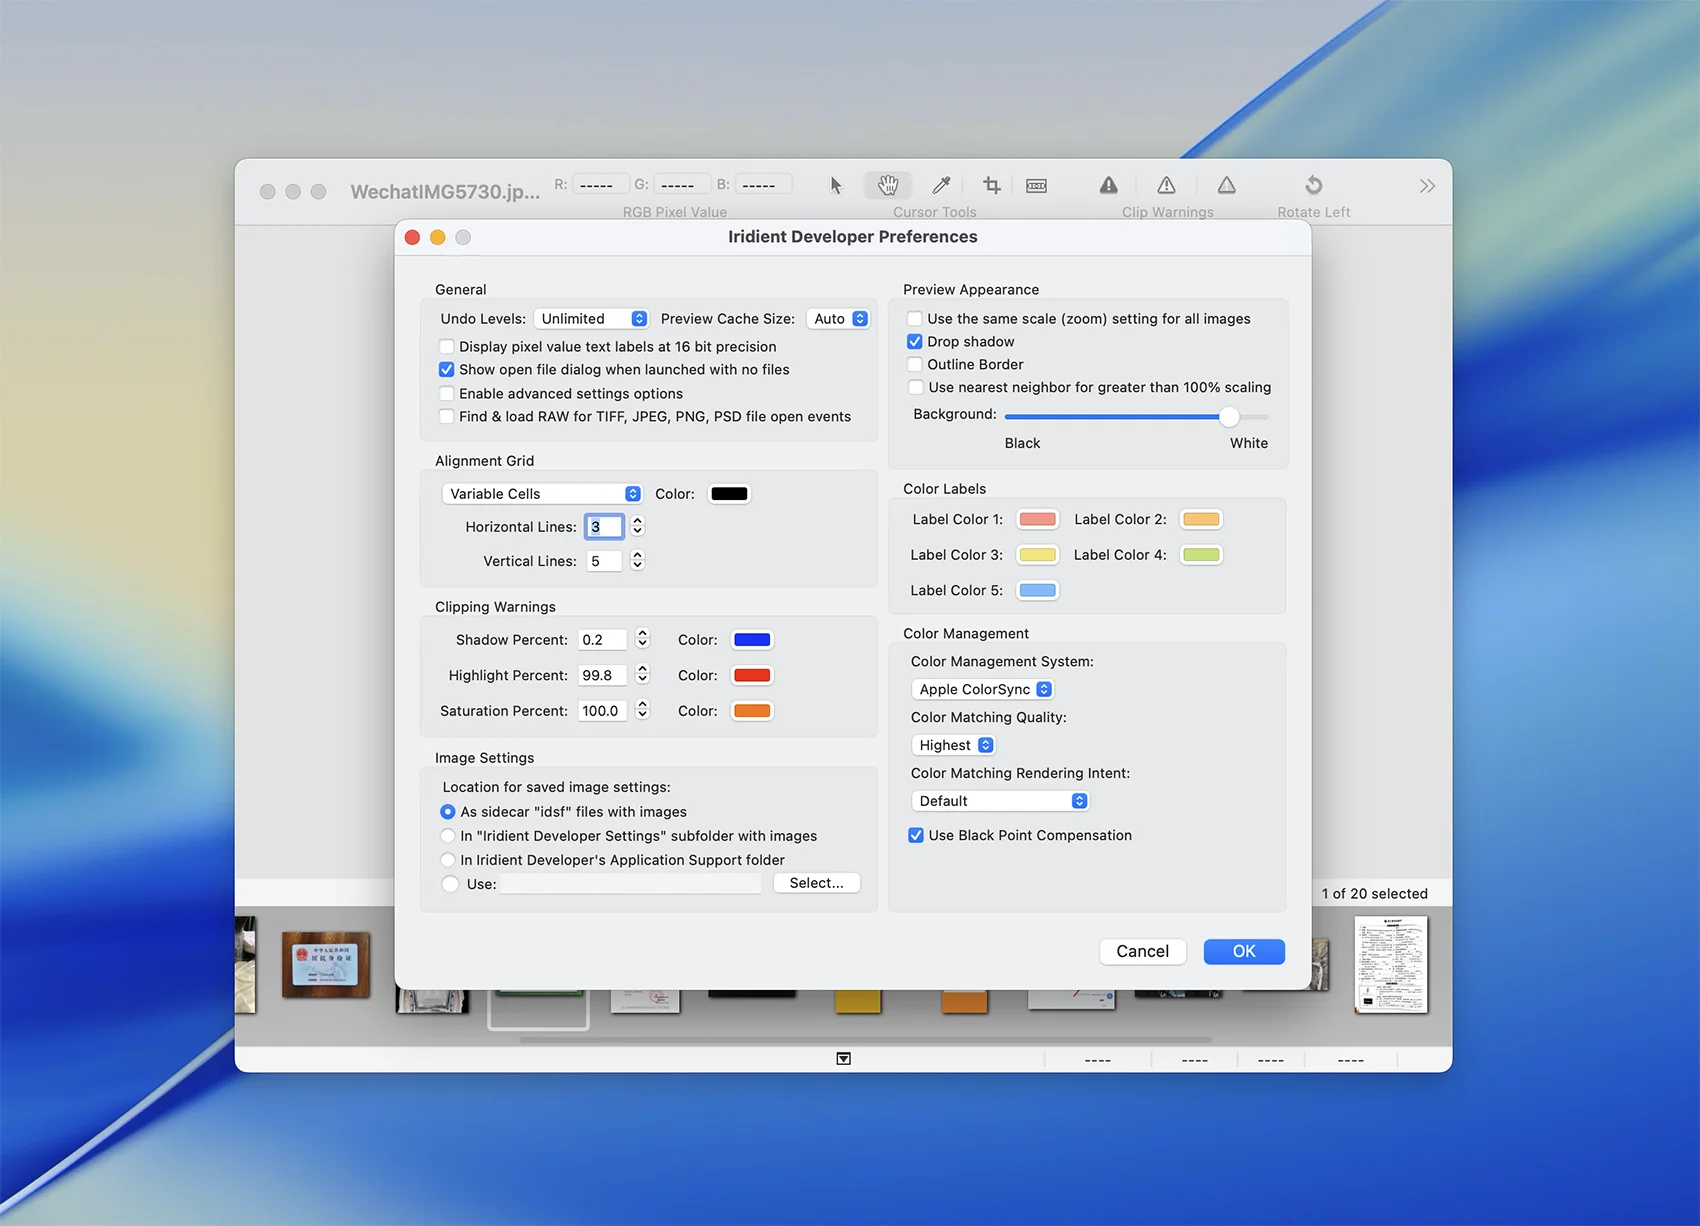
Task: Select the arrow pointer cursor tool
Action: pos(836,185)
